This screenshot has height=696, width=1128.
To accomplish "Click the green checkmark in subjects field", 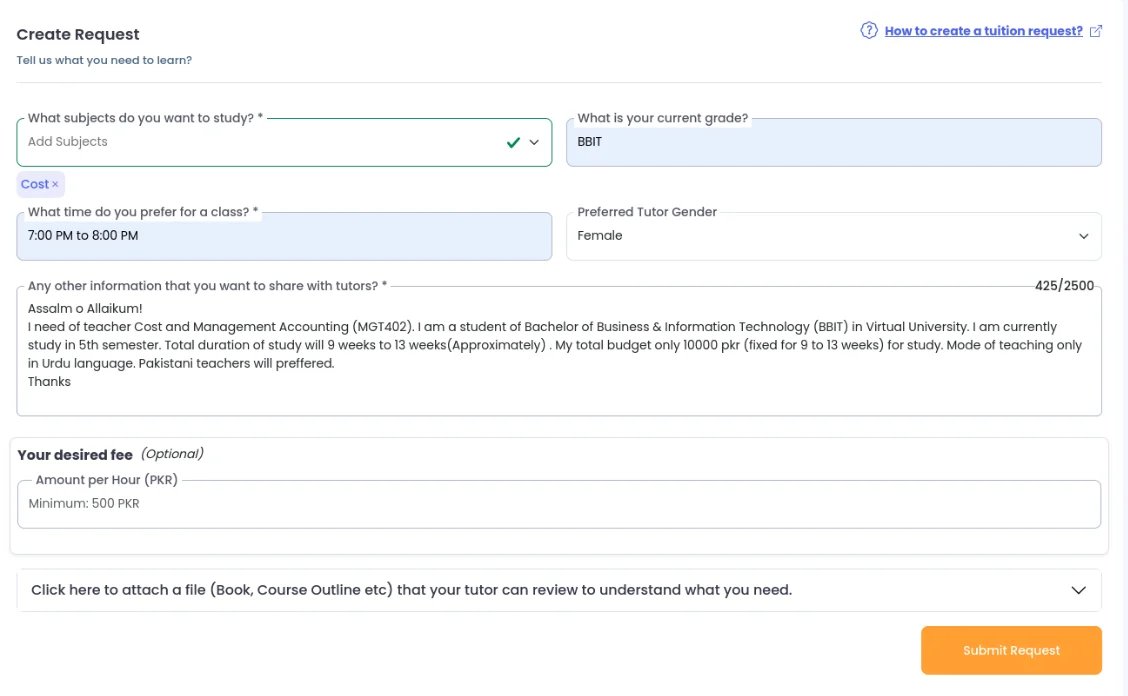I will (x=513, y=142).
